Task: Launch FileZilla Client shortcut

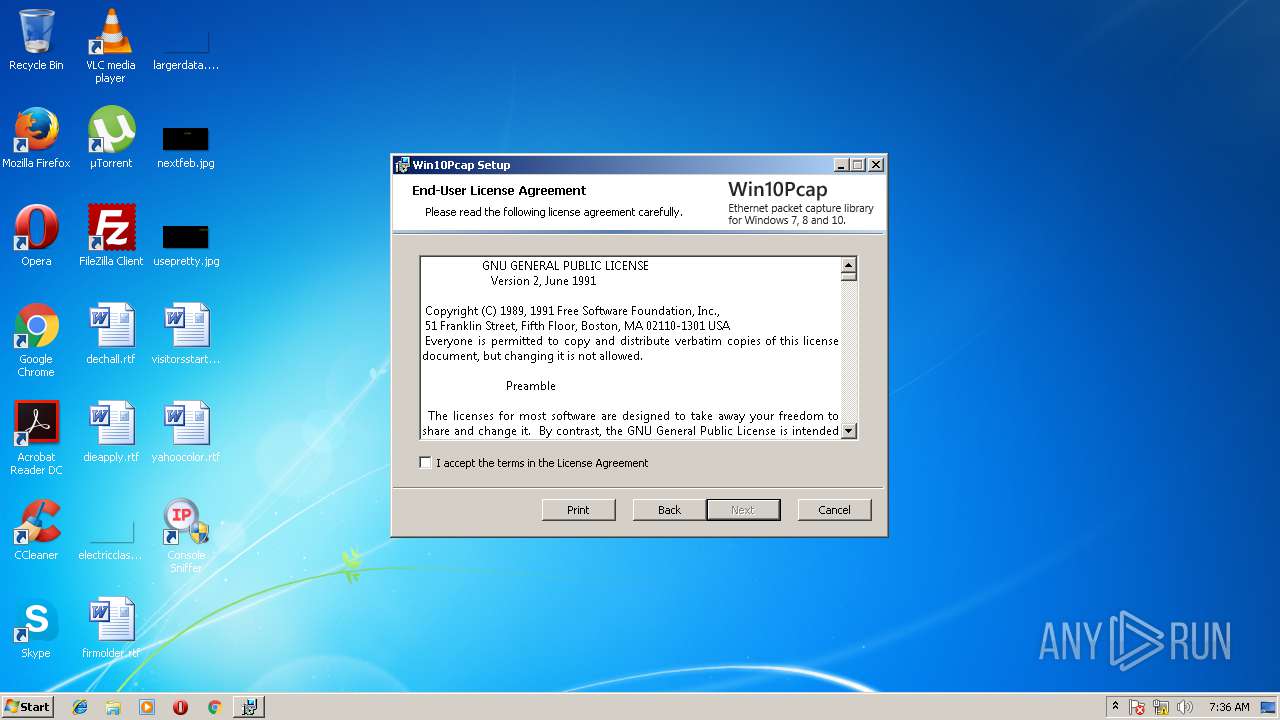Action: pyautogui.click(x=110, y=236)
